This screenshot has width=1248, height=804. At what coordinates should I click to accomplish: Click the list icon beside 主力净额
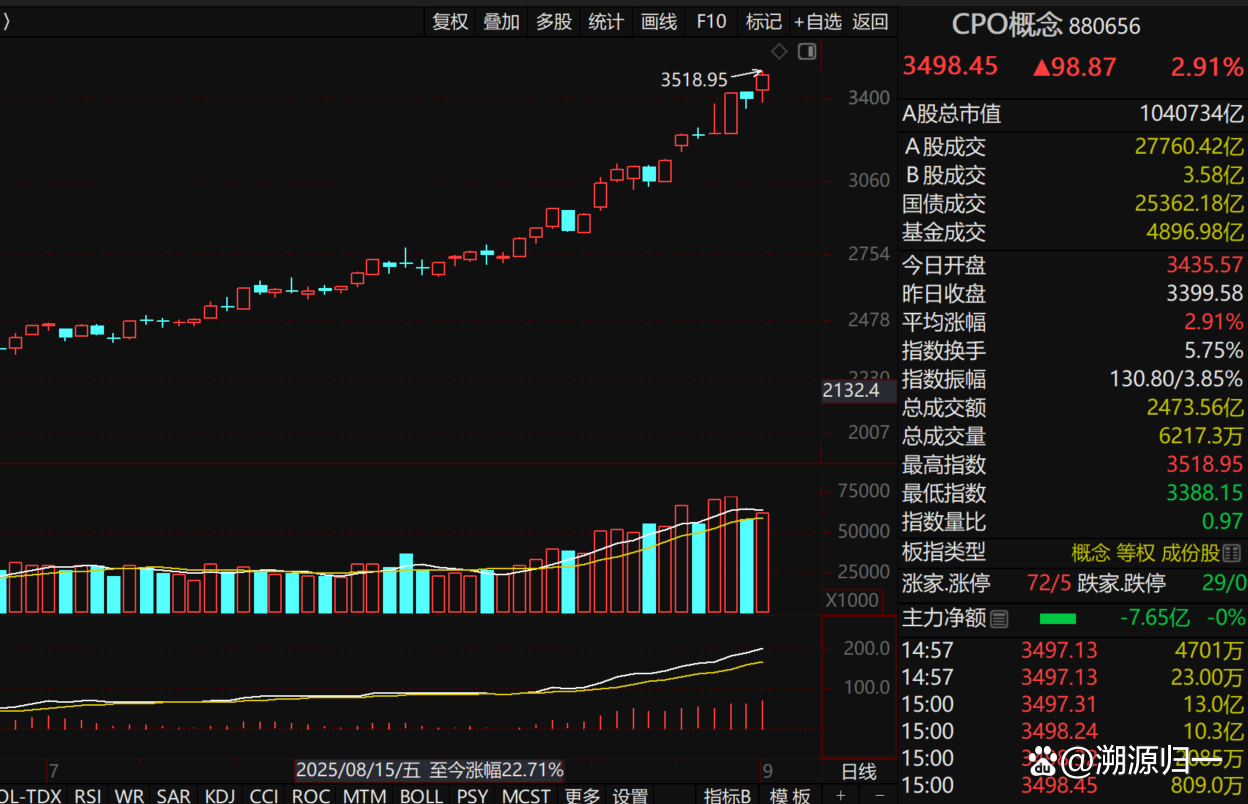tap(999, 619)
